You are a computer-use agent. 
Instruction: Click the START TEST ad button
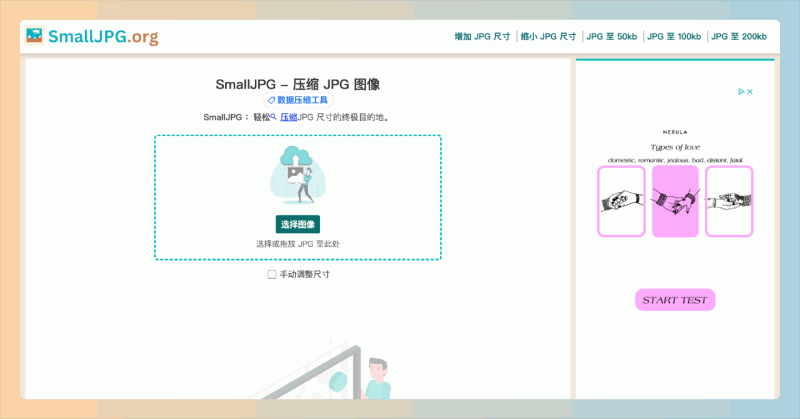click(675, 300)
